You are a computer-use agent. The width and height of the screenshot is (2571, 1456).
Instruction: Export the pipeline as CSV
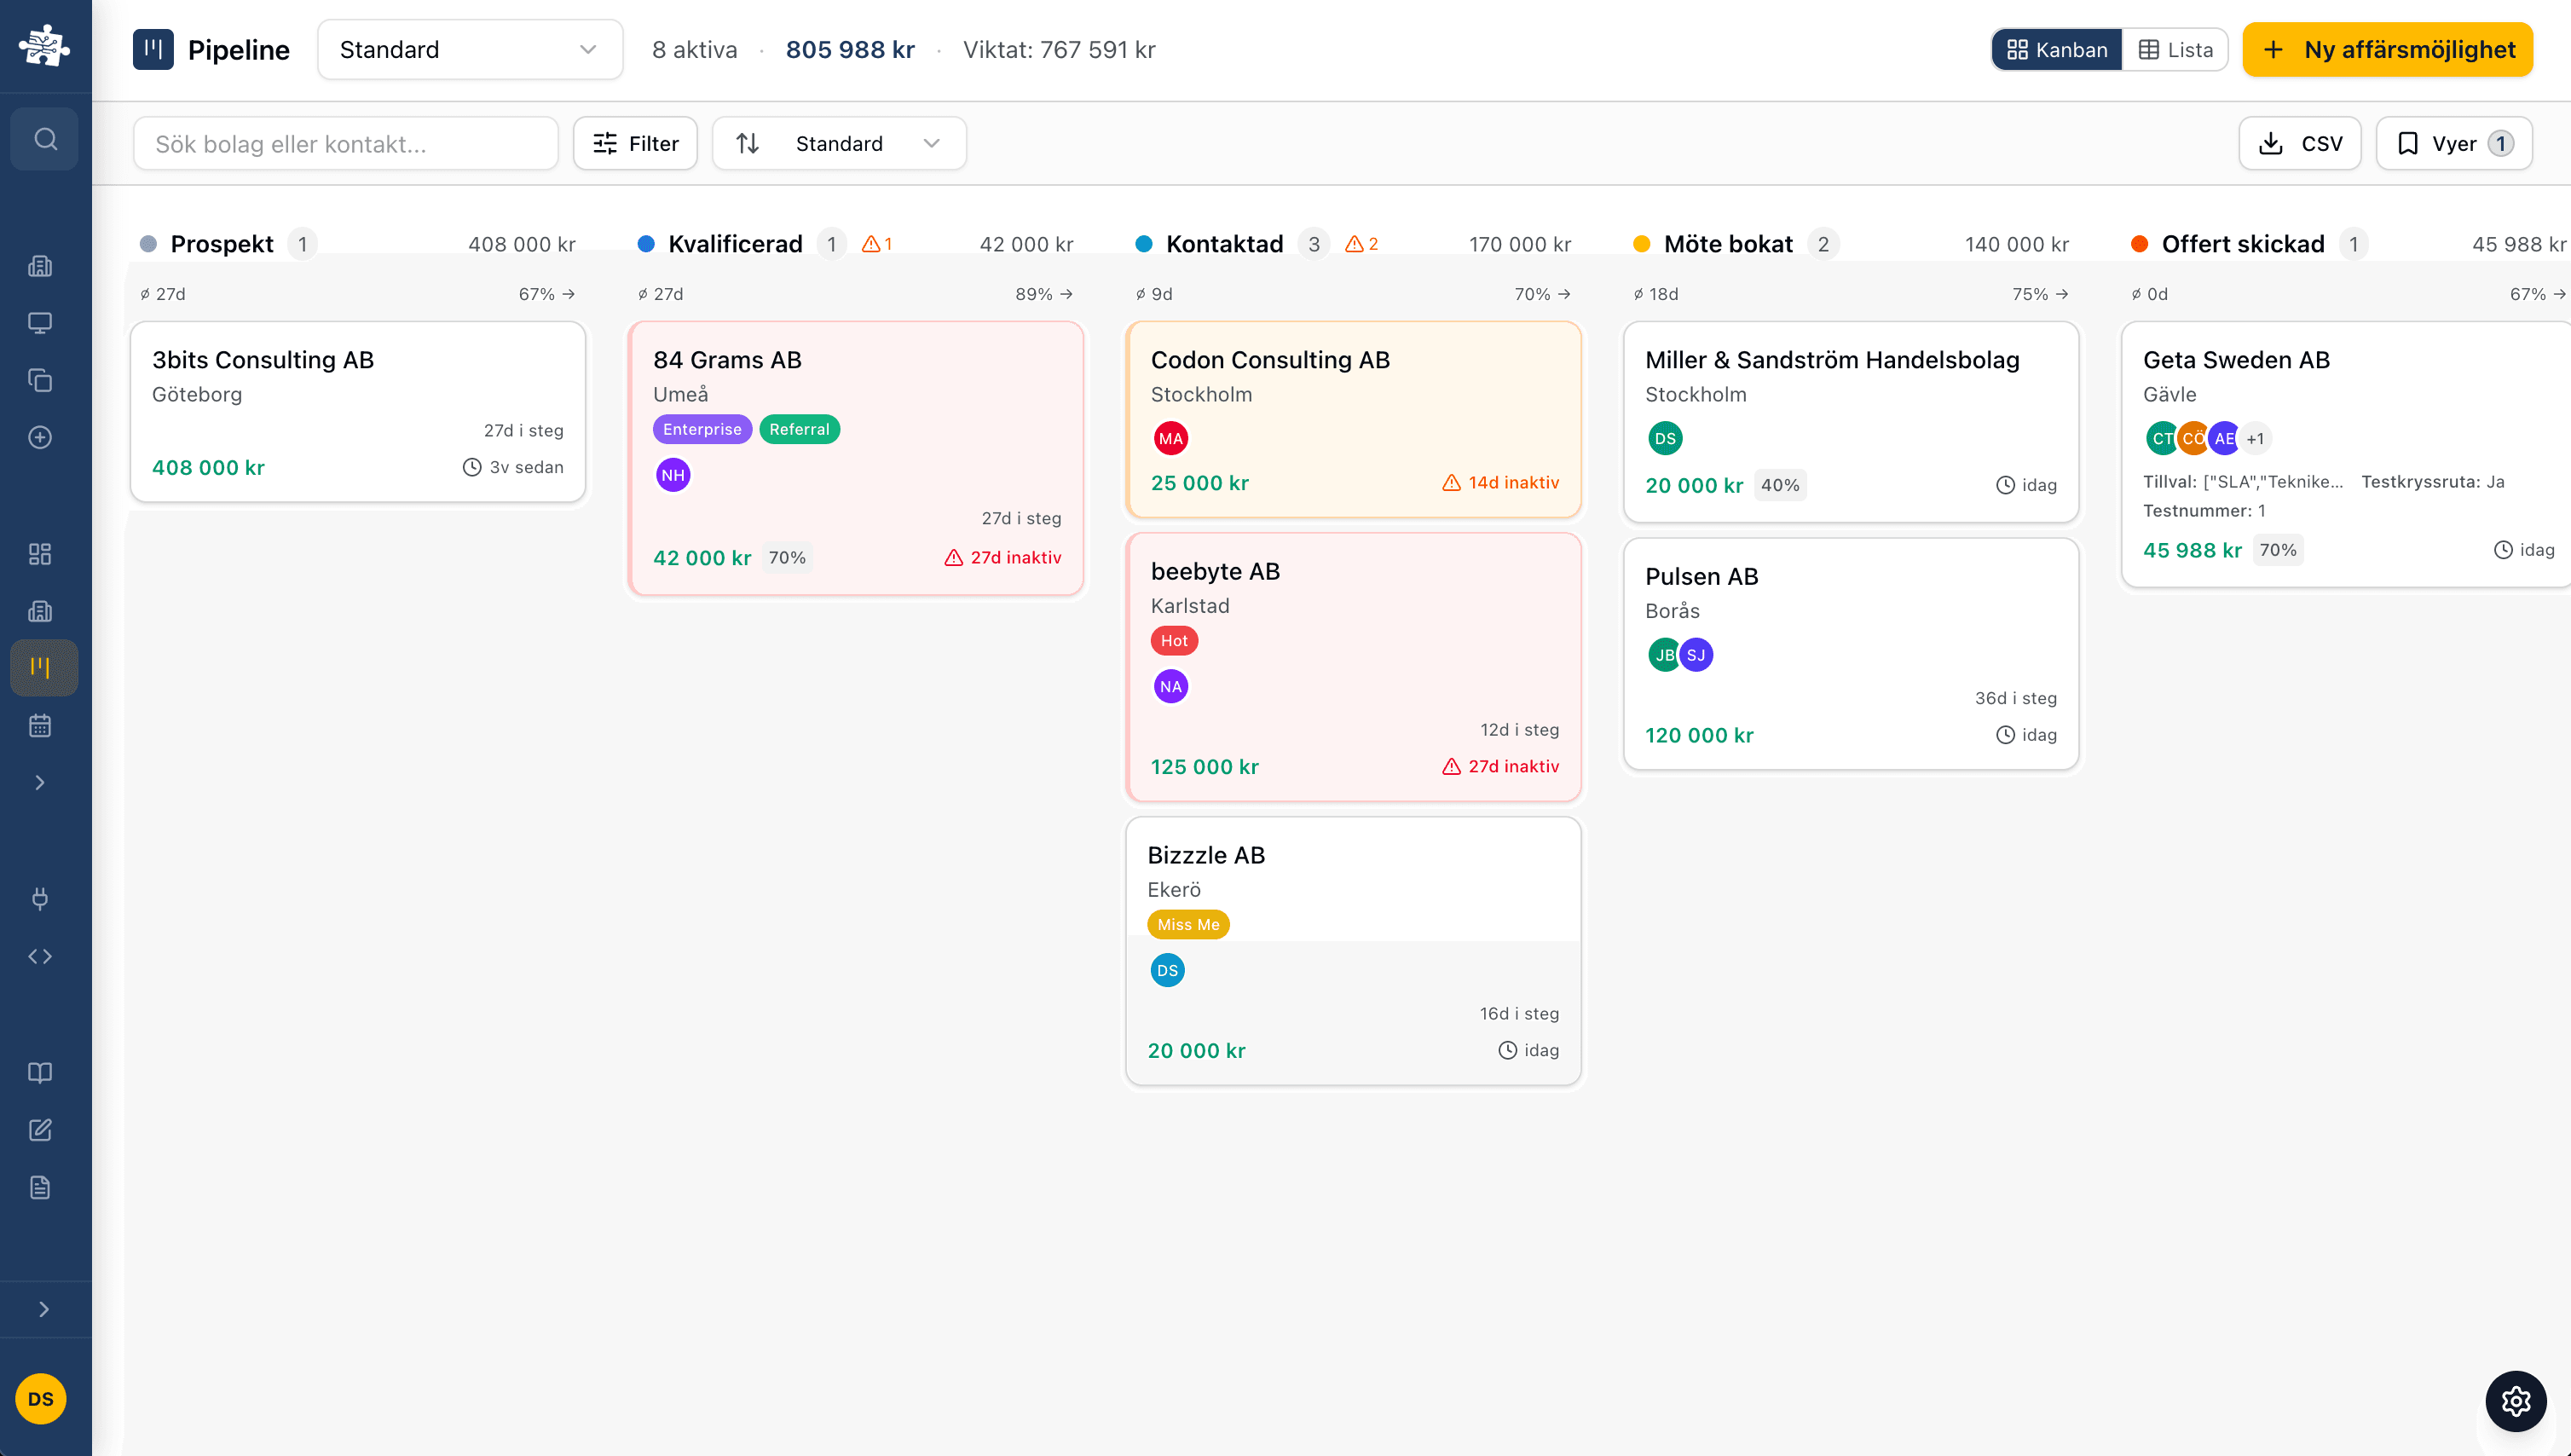[x=2299, y=143]
